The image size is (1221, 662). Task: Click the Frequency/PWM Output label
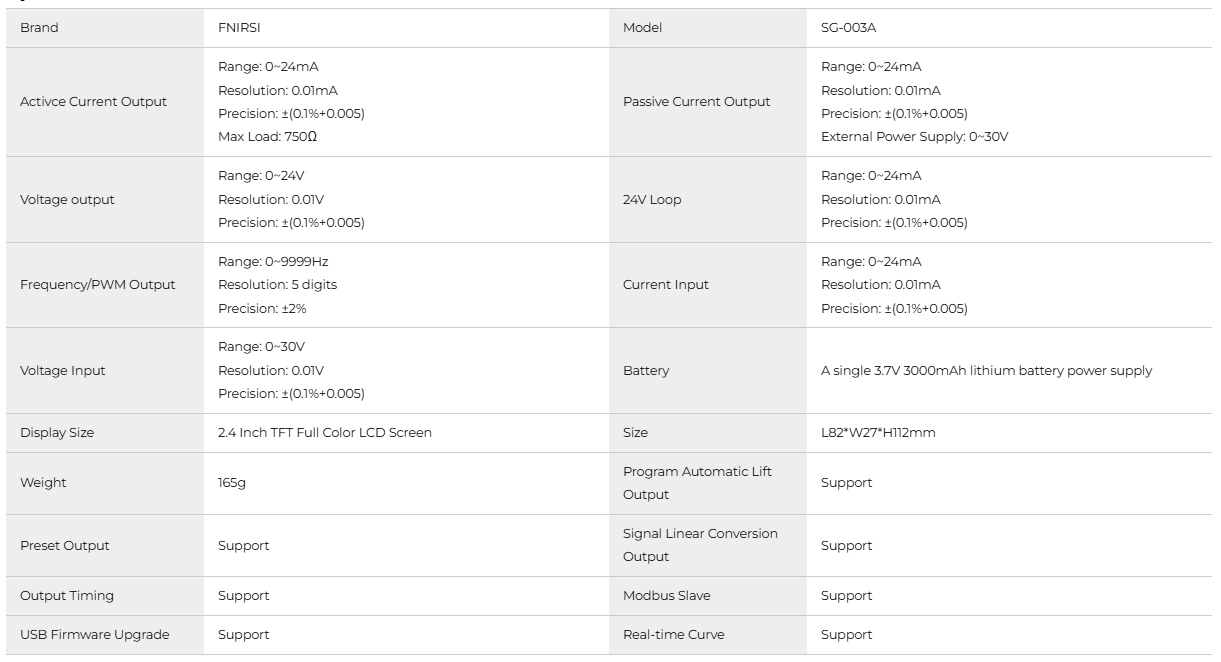(x=97, y=285)
